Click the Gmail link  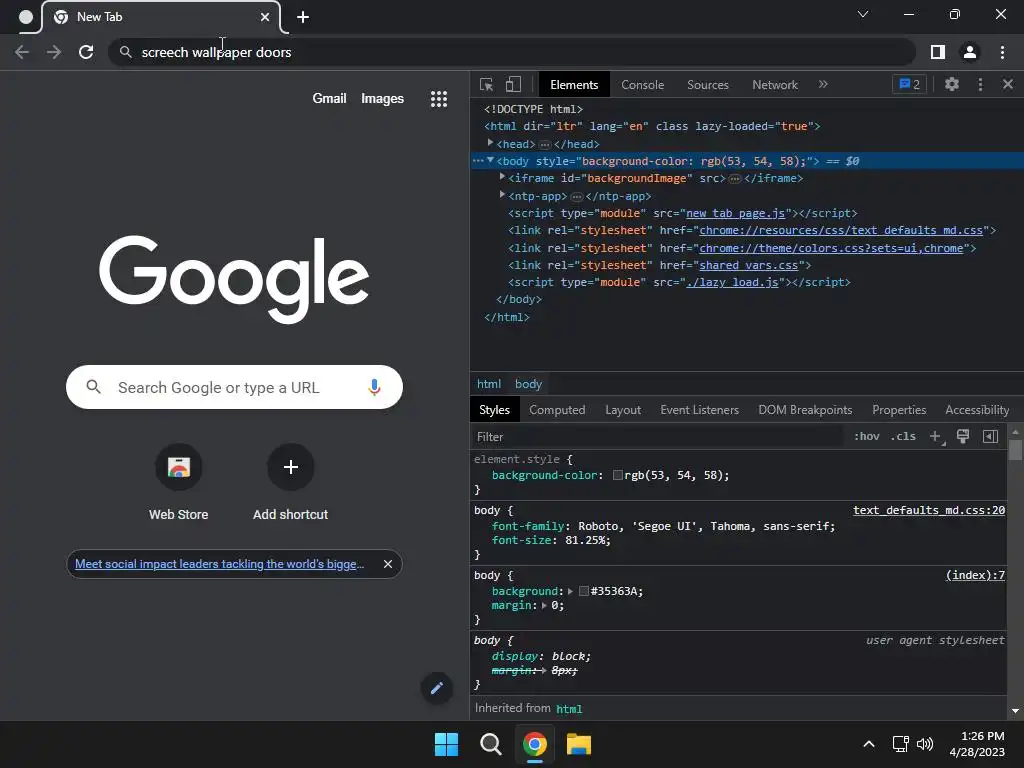pyautogui.click(x=329, y=99)
